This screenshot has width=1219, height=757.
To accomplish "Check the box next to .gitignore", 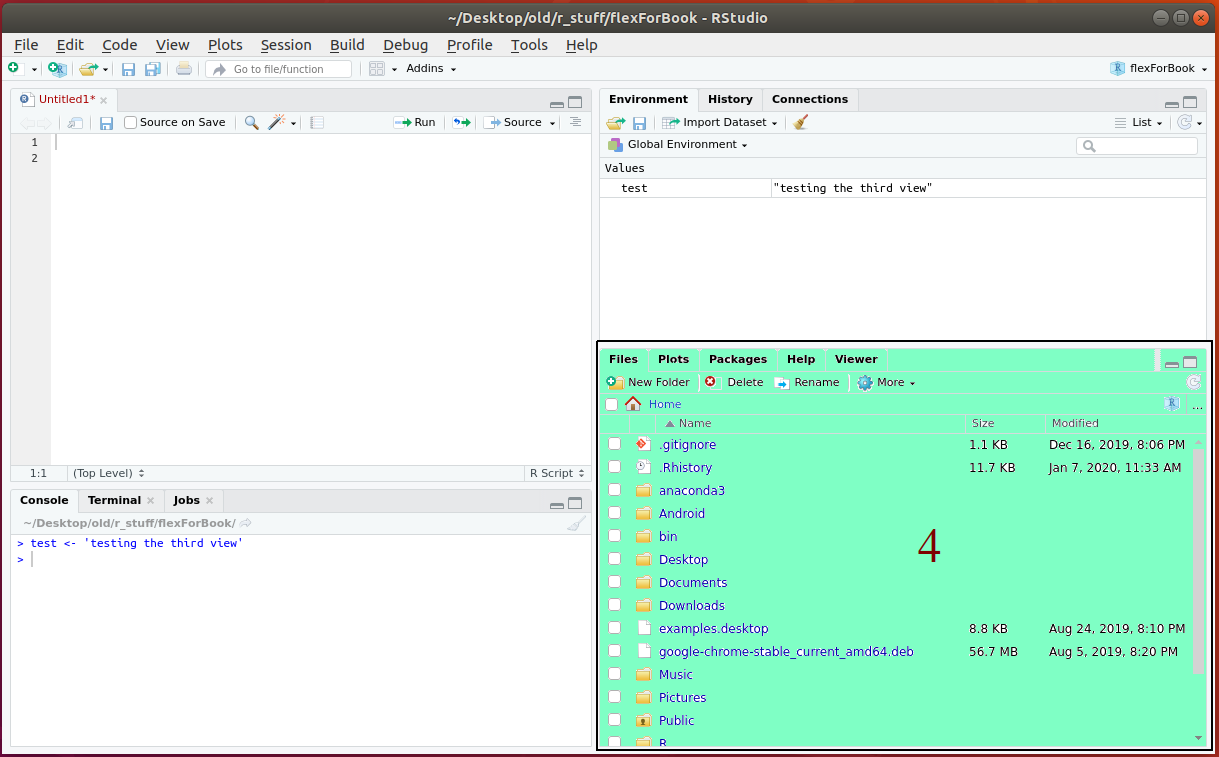I will tap(614, 444).
